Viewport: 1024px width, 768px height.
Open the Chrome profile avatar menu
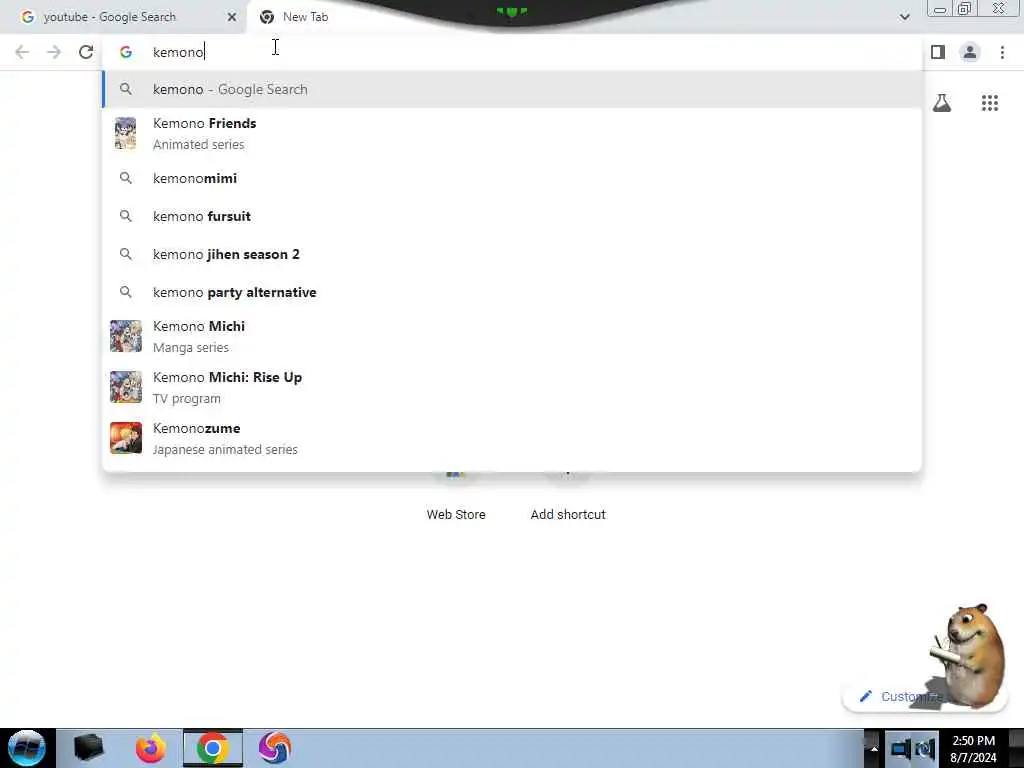970,52
